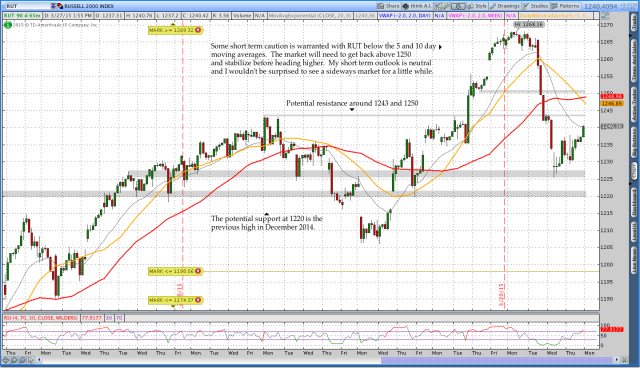Click the Volume label in the header
The image size is (640, 368).
click(x=242, y=16)
